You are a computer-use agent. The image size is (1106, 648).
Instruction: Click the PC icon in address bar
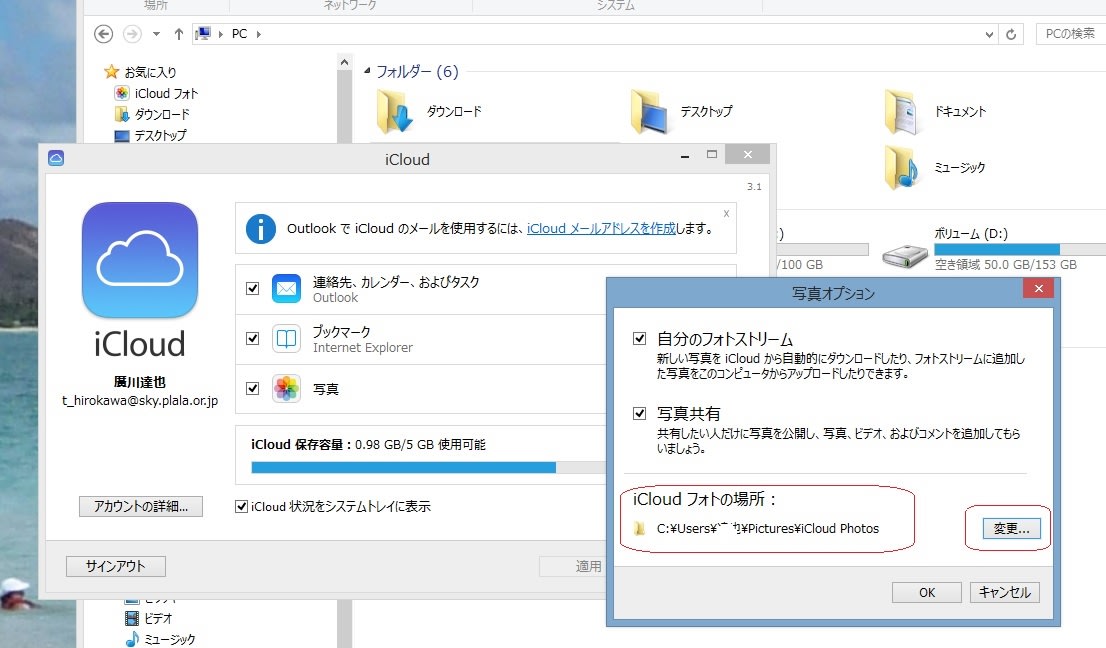[x=203, y=33]
